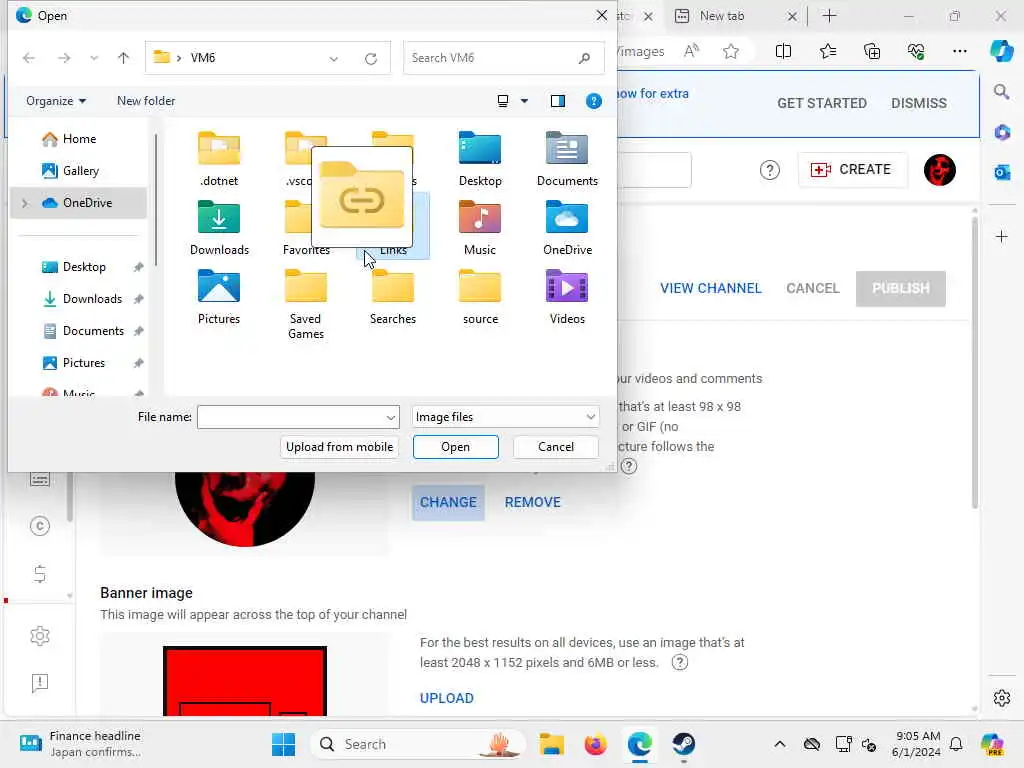This screenshot has height=768, width=1024.
Task: Open YouTube Studio help icon
Action: (x=770, y=170)
